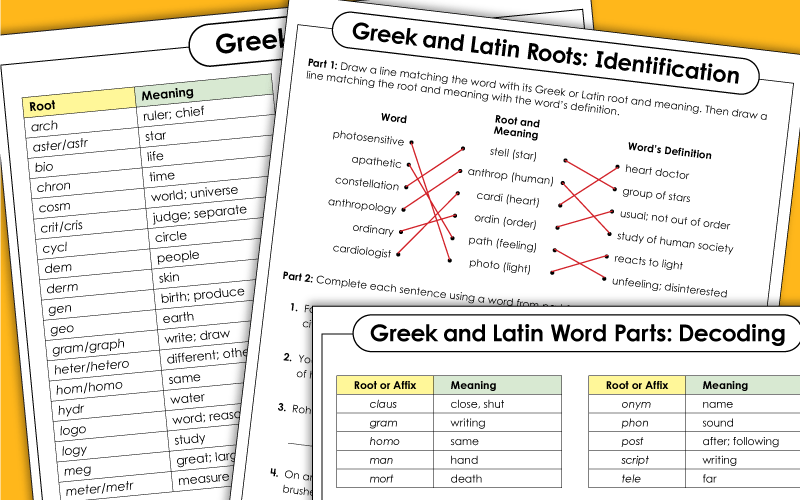Click the meaning 'birth; produce'
This screenshot has width=800, height=500.
point(203,295)
